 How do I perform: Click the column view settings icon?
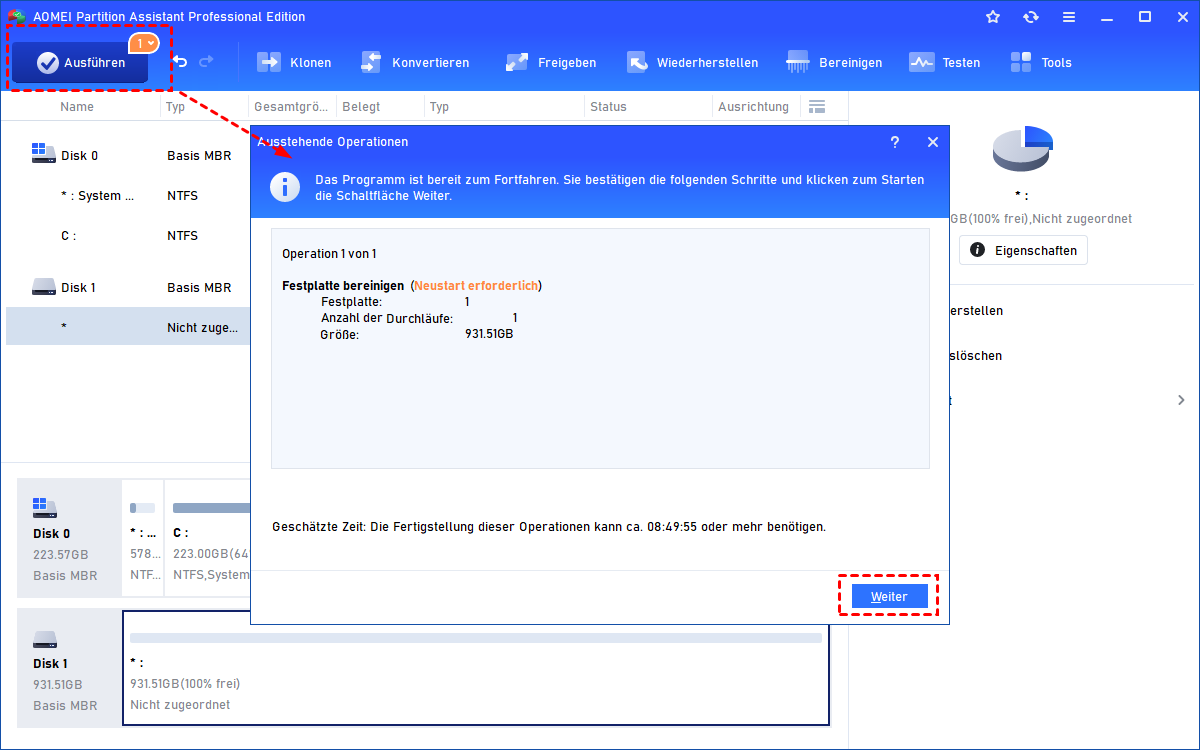pyautogui.click(x=817, y=107)
